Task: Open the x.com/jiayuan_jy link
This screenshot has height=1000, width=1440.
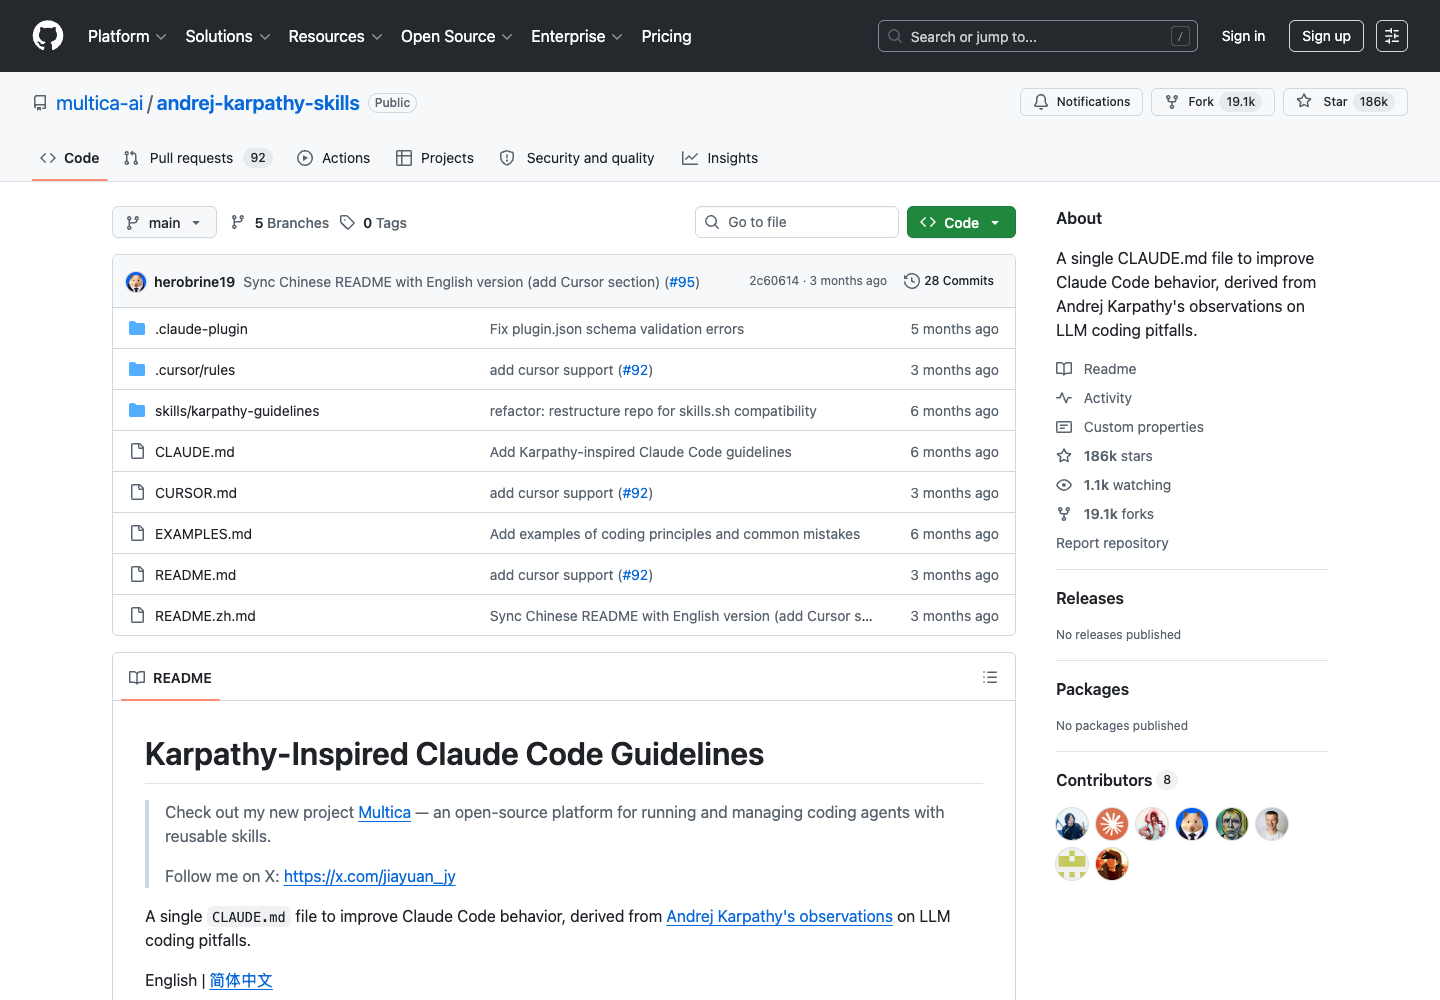Action: click(370, 876)
